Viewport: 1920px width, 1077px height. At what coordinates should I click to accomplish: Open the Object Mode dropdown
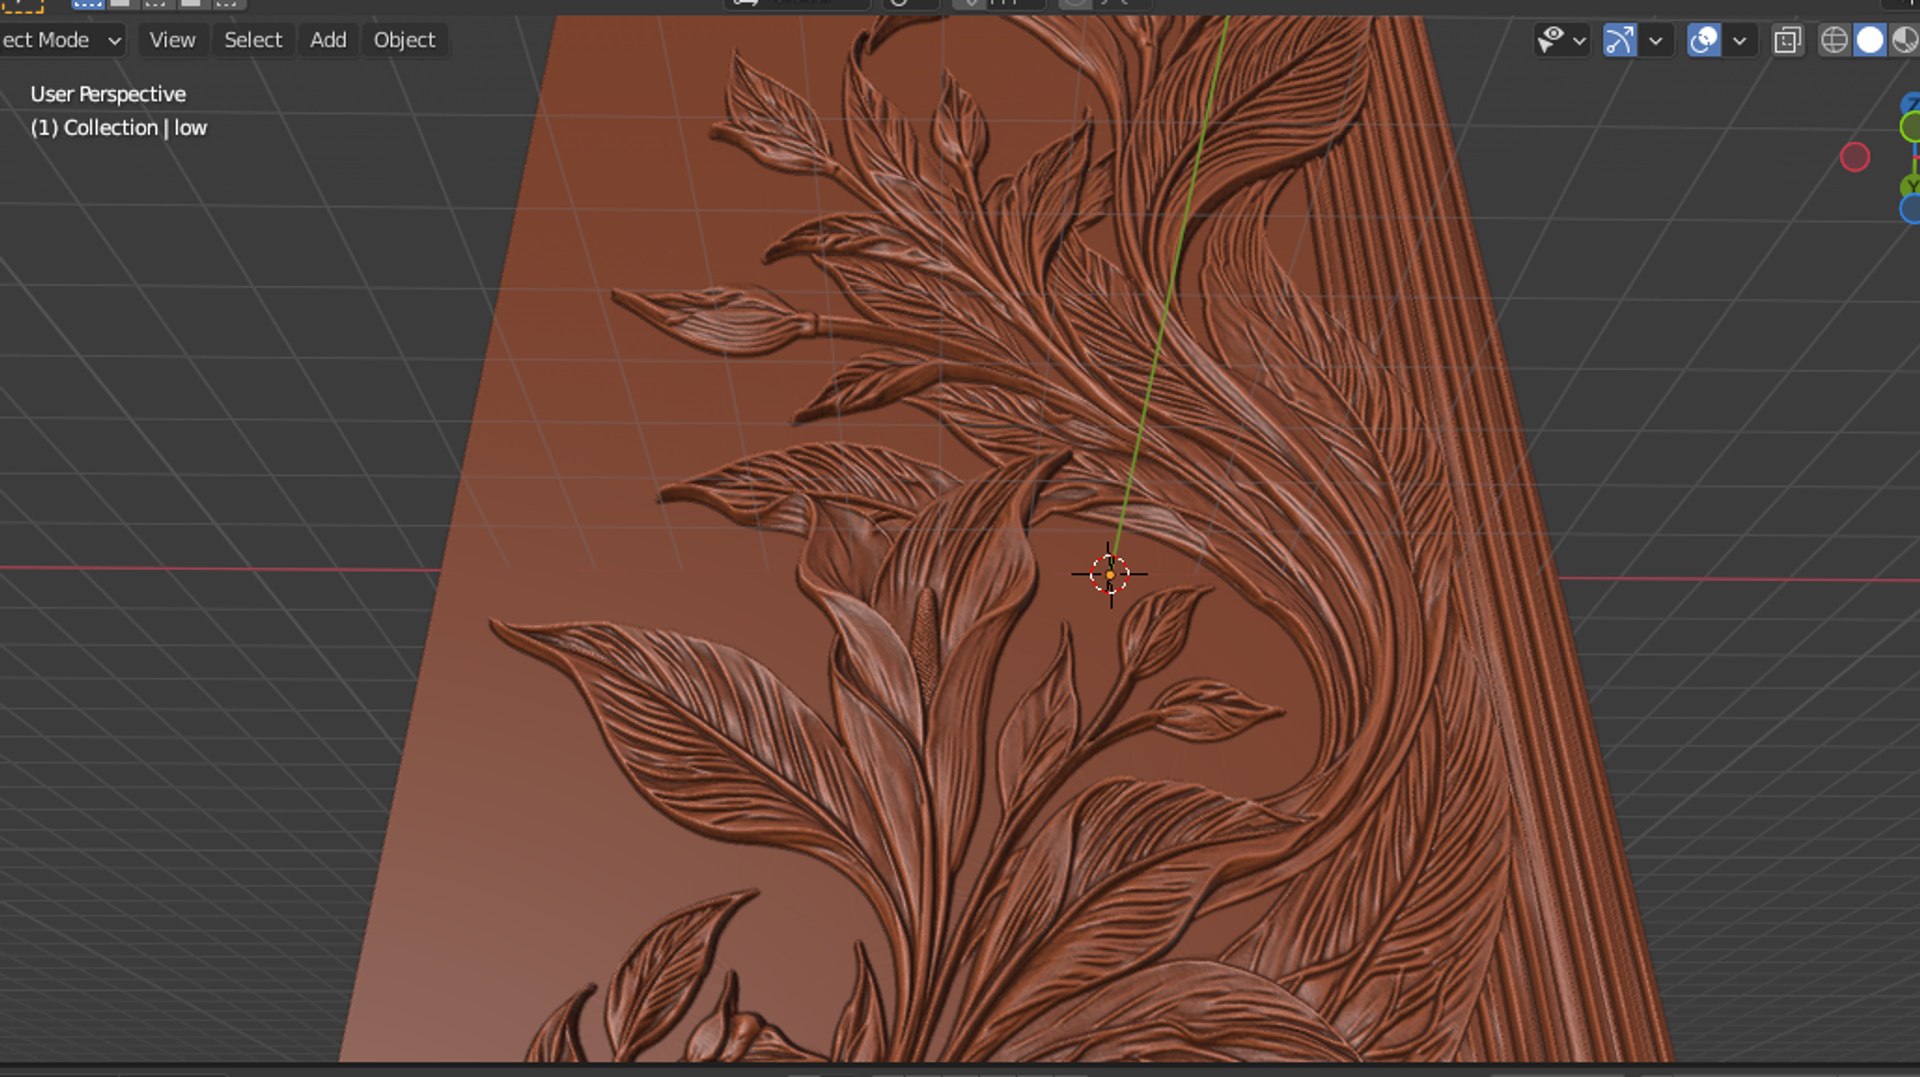61,40
